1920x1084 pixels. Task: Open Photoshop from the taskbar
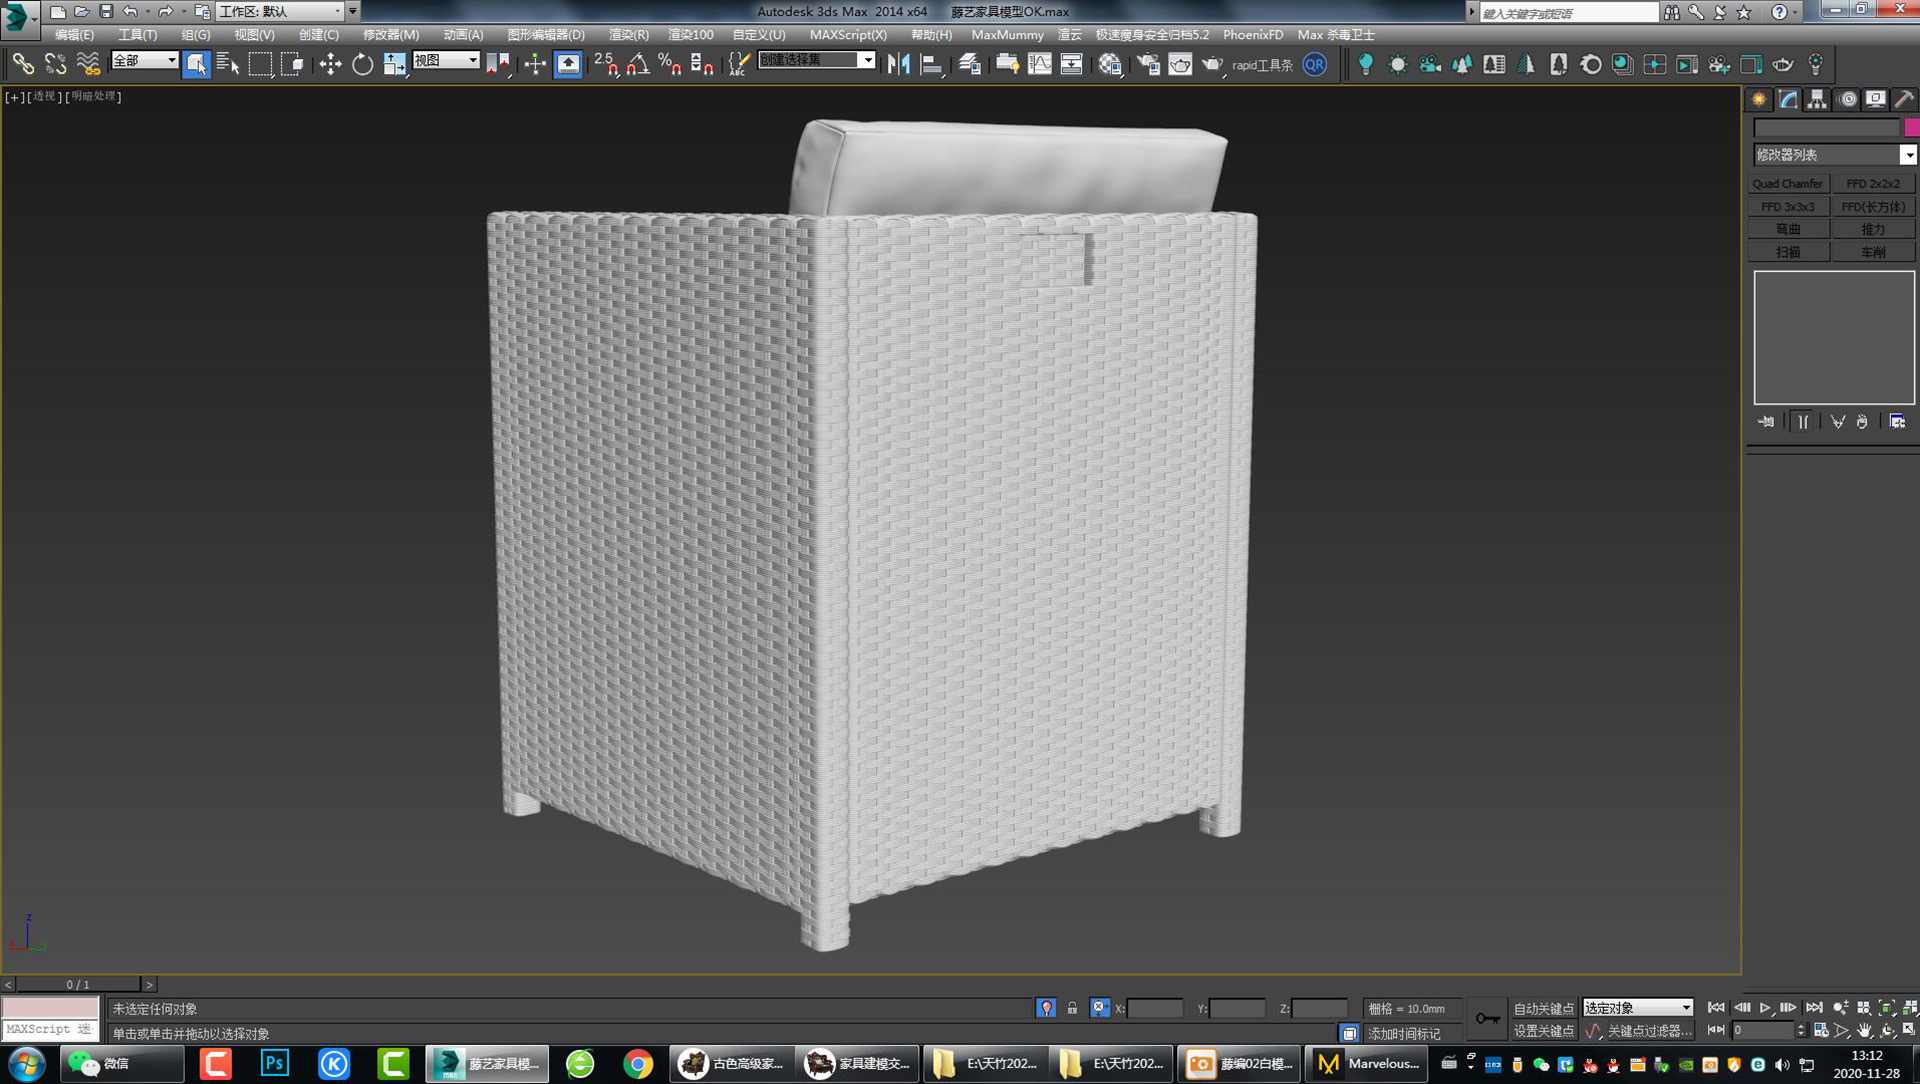tap(274, 1064)
